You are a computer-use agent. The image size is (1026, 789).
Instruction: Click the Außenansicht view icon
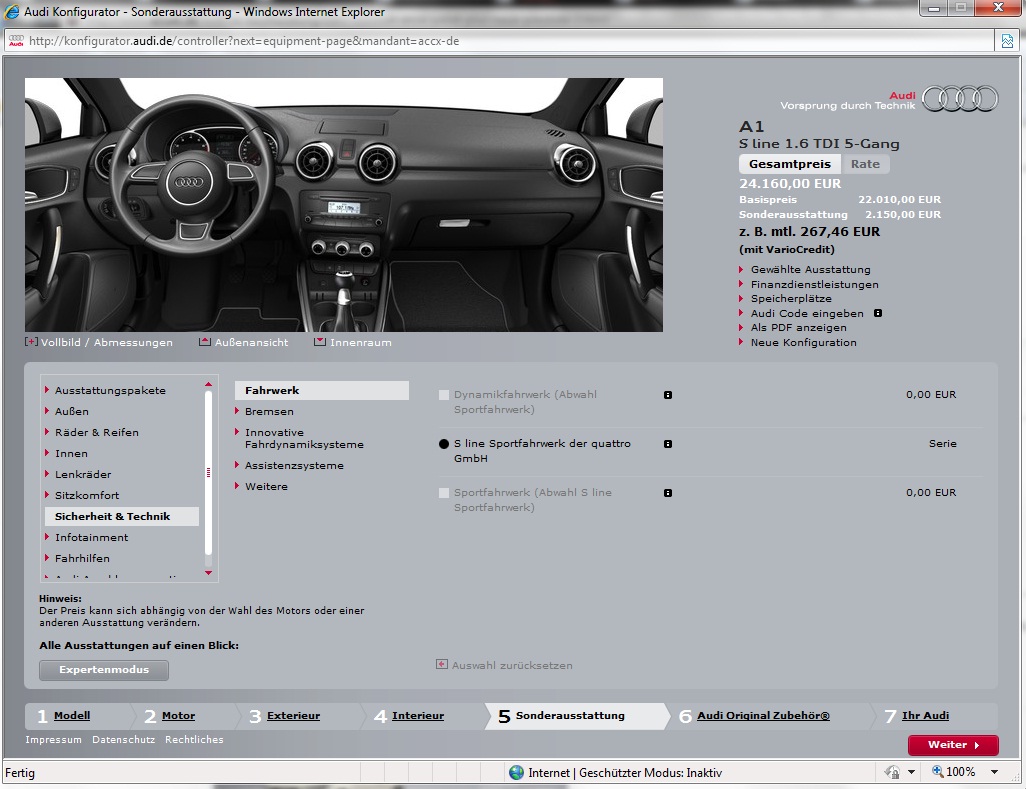pos(205,342)
